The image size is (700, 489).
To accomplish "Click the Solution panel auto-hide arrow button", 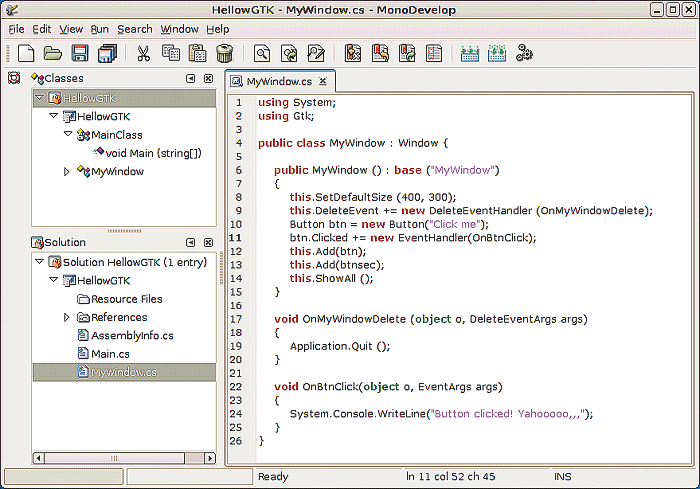I will pos(191,242).
